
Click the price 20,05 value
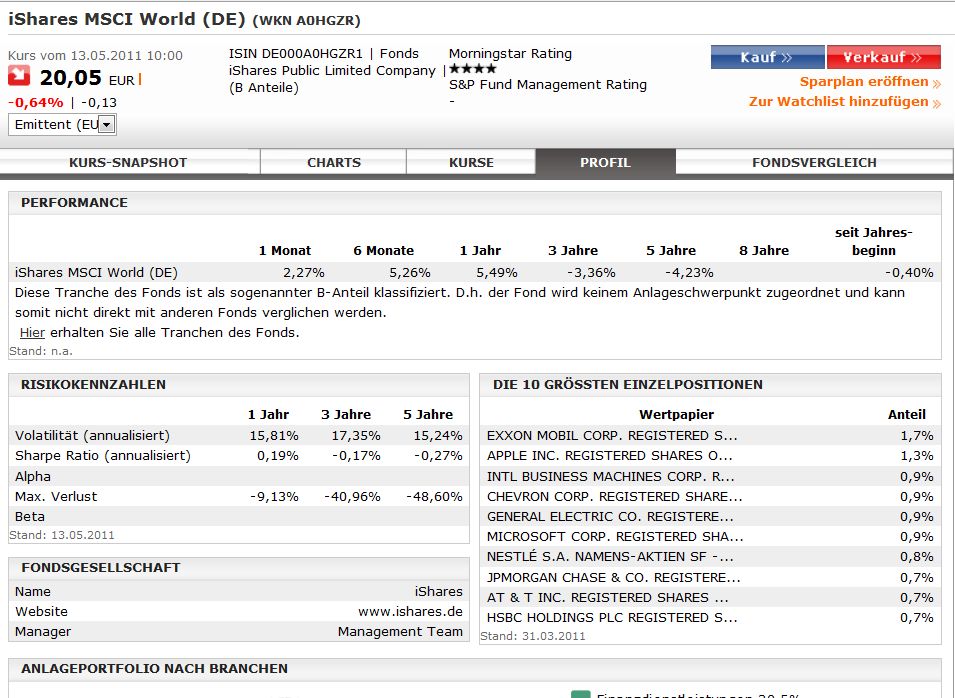click(71, 77)
